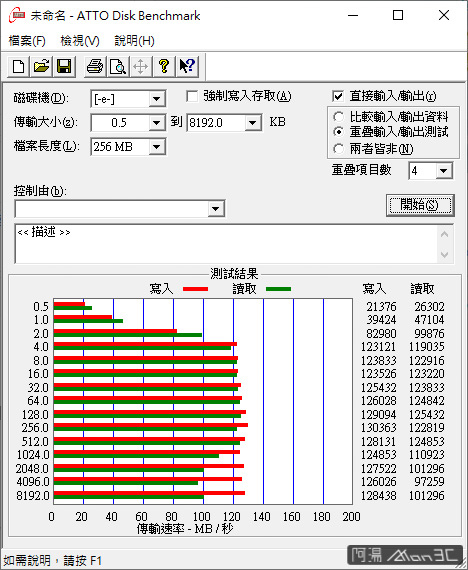Click the 測試結果 group title
This screenshot has width=468, height=570.
(x=234, y=274)
